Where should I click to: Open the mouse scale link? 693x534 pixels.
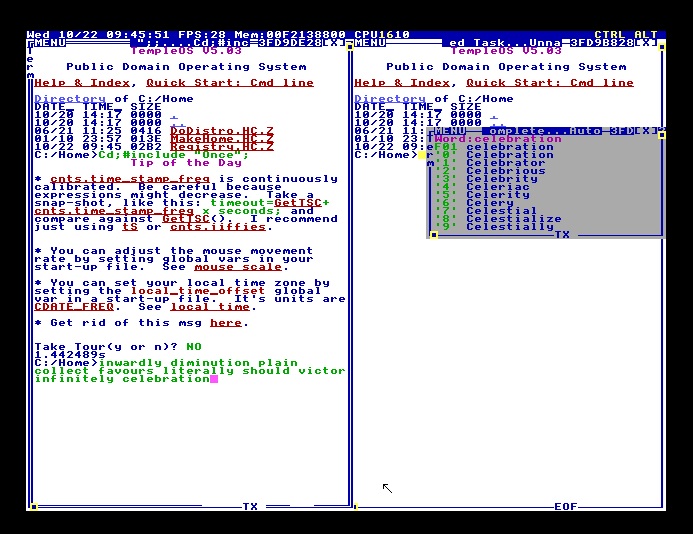[x=238, y=267]
